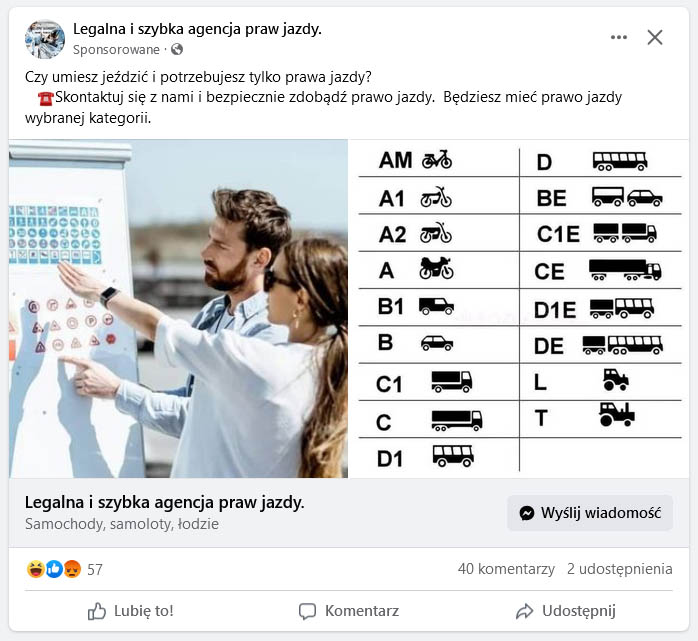Click the "Udostępnij" share button
The width and height of the screenshot is (698, 641).
(565, 611)
